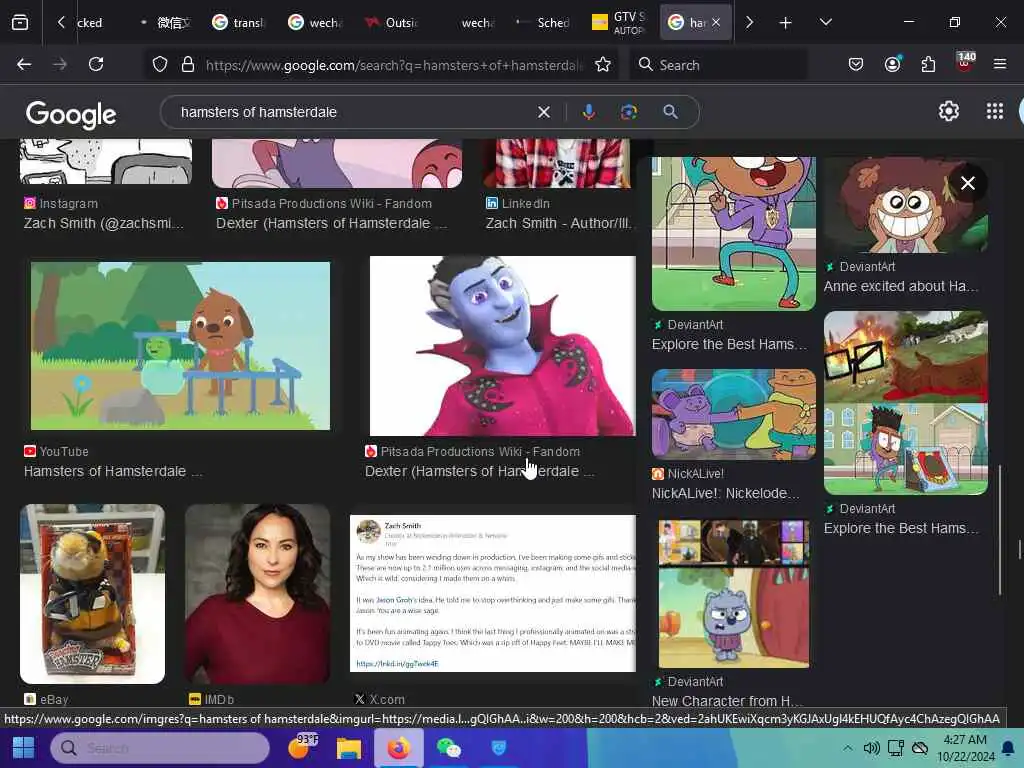Open Google Lens image search
Image resolution: width=1024 pixels, height=768 pixels.
[629, 112]
